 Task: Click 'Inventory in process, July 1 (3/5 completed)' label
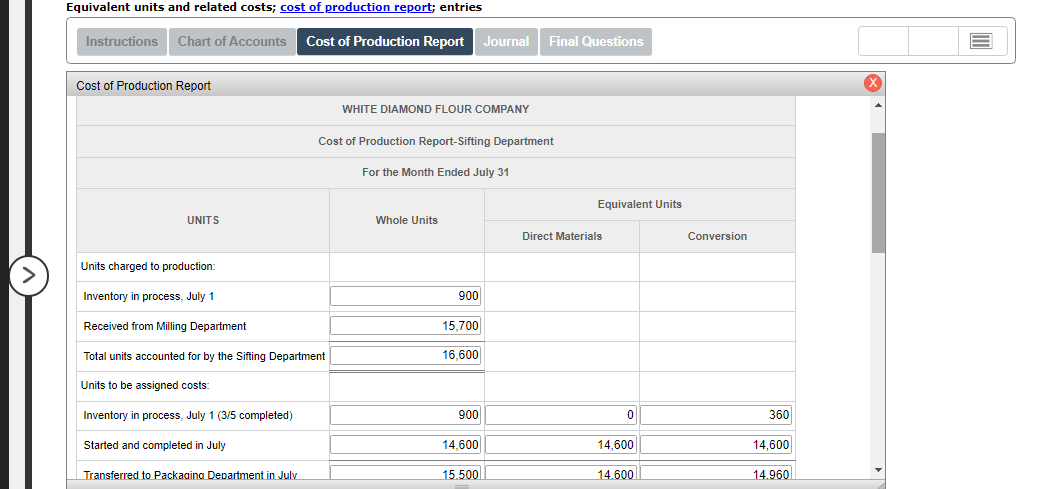188,415
